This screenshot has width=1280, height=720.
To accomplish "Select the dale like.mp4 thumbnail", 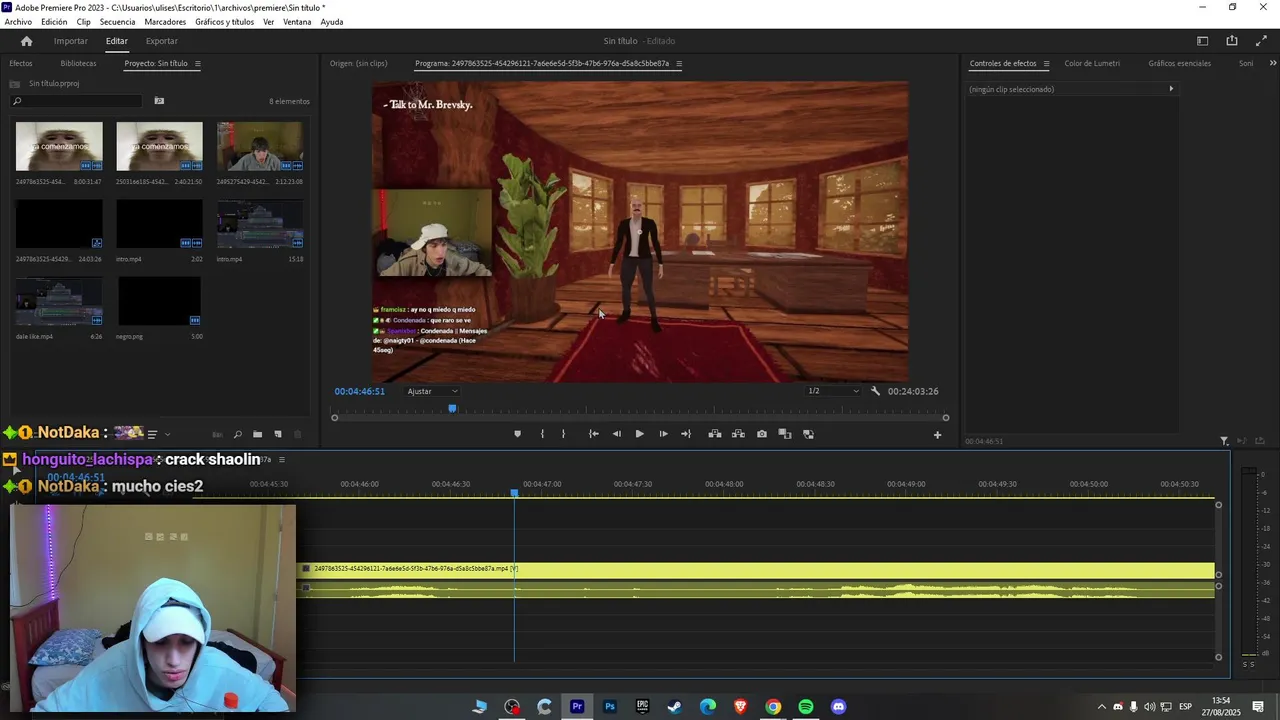I will point(59,301).
